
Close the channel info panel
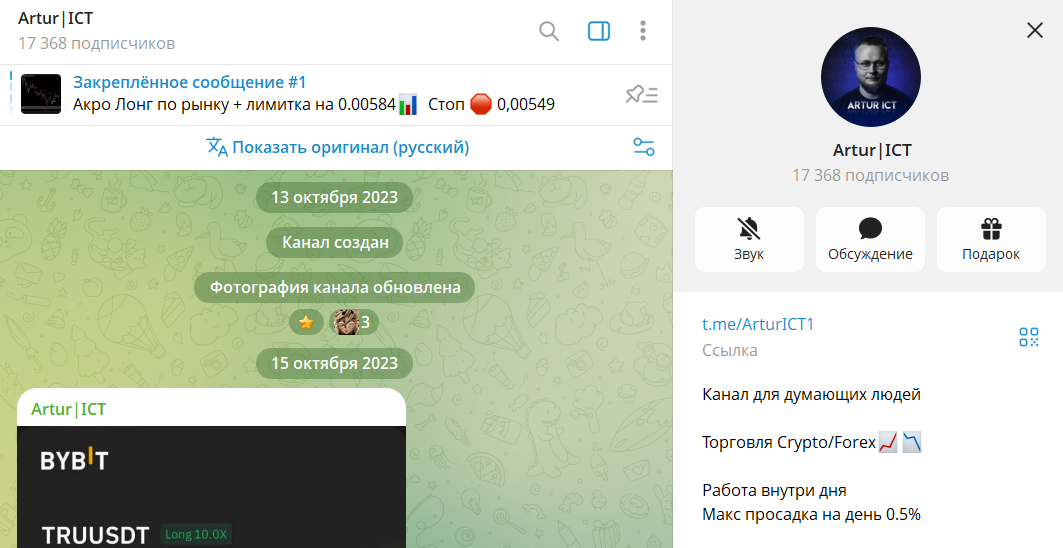coord(1035,30)
